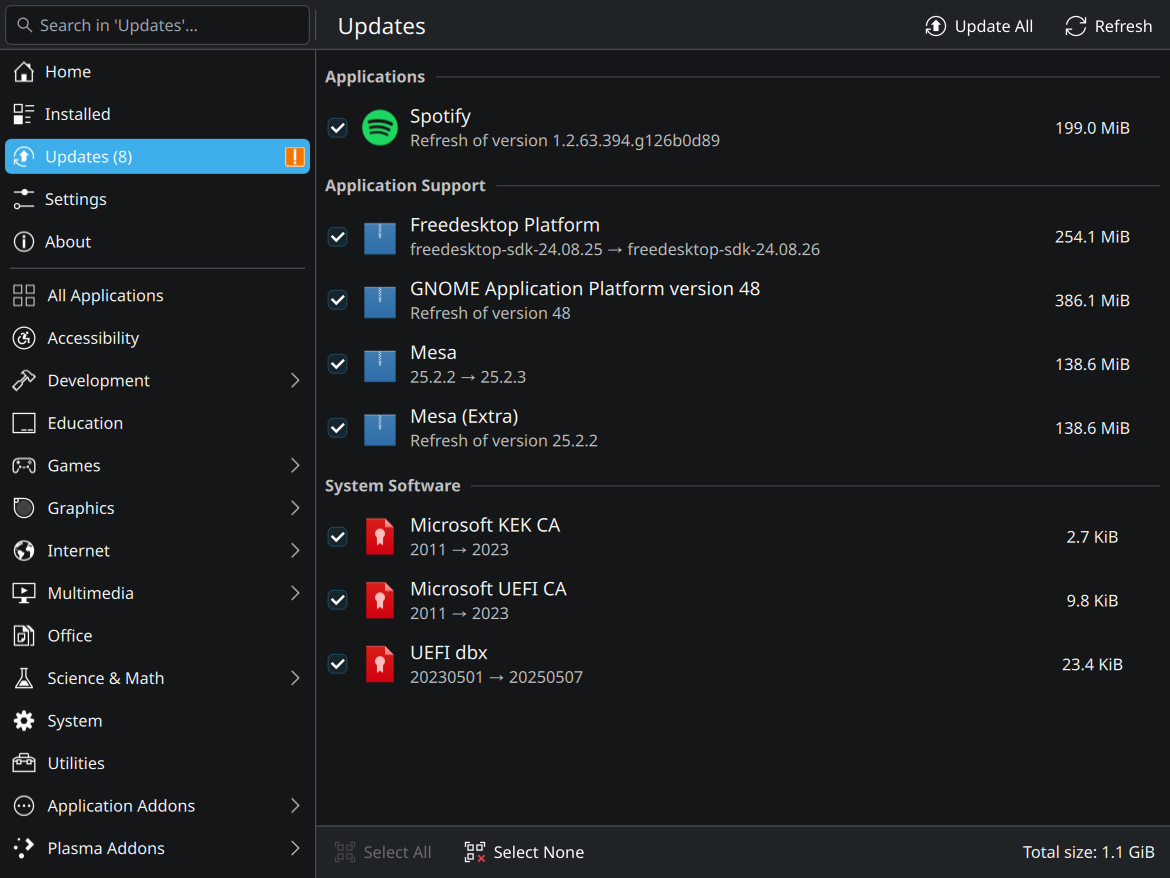
Task: Uncheck the GNOME Application Platform checkbox
Action: tap(338, 301)
